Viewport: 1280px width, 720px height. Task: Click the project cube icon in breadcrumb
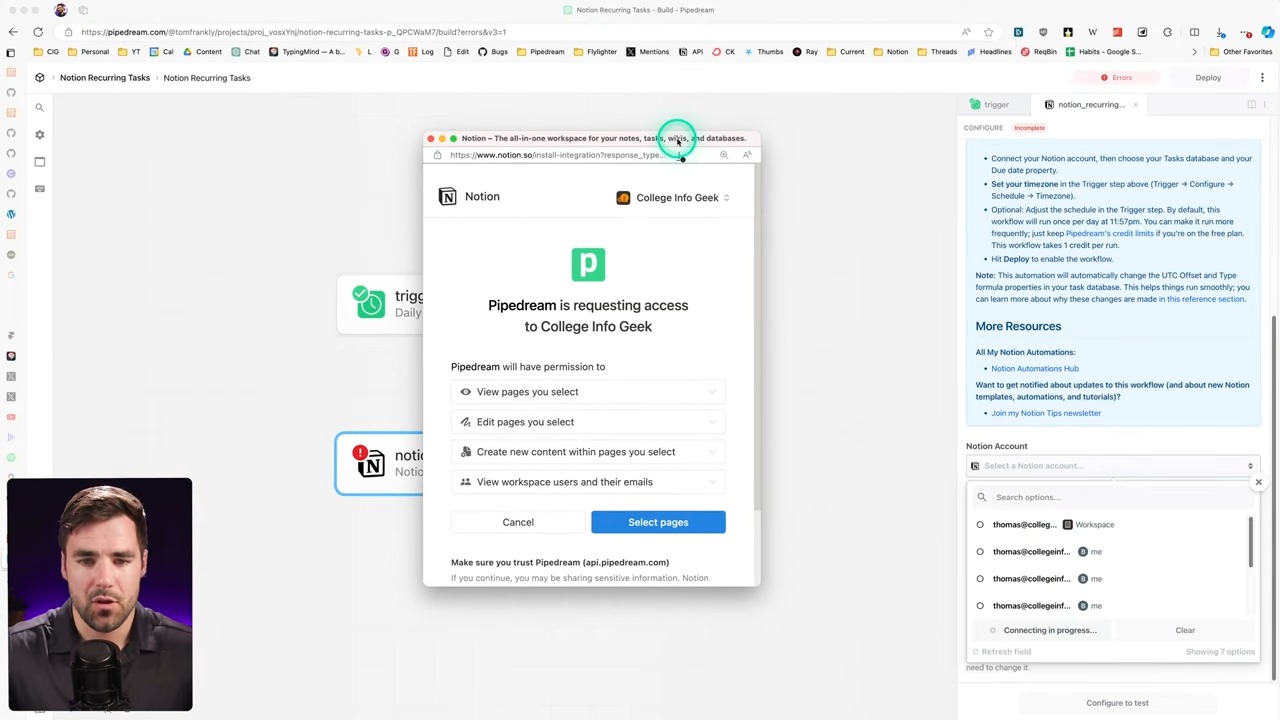pyautogui.click(x=40, y=78)
